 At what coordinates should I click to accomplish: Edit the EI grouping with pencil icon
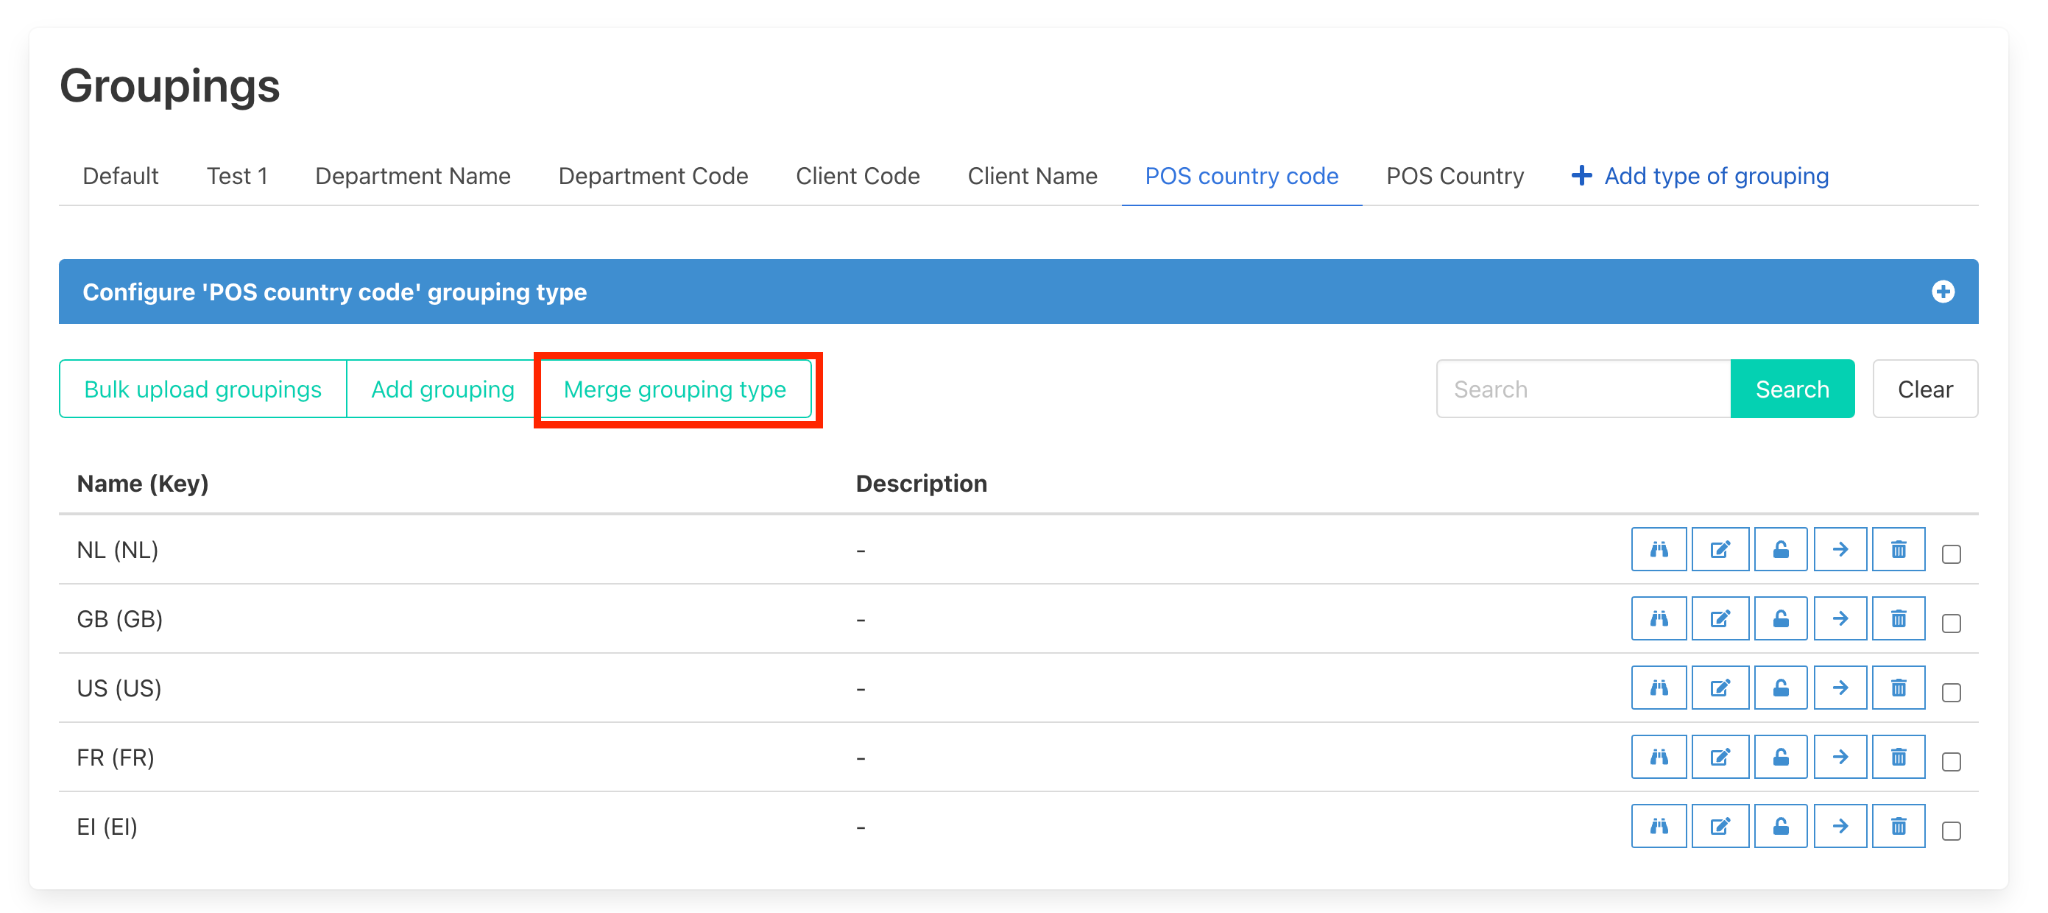click(1720, 826)
